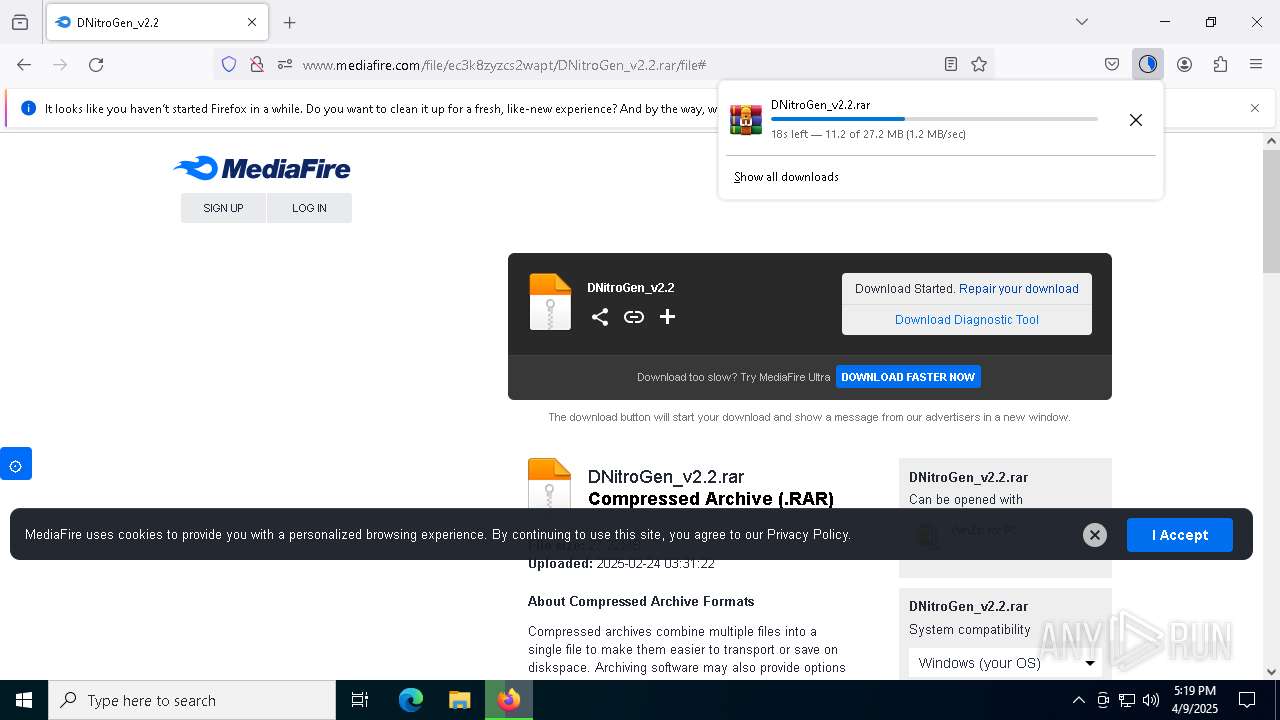
Task: Open the Firefox account icon
Action: click(x=1184, y=64)
